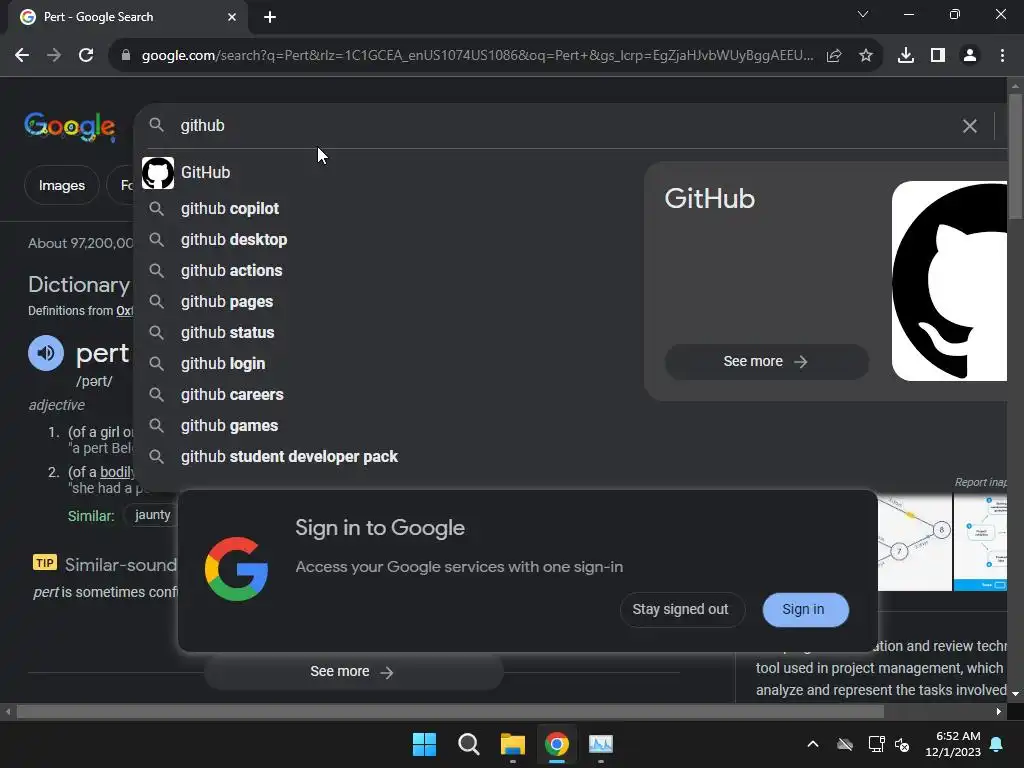This screenshot has width=1024, height=768.
Task: Click the jaunty similar-word chip
Action: (152, 515)
